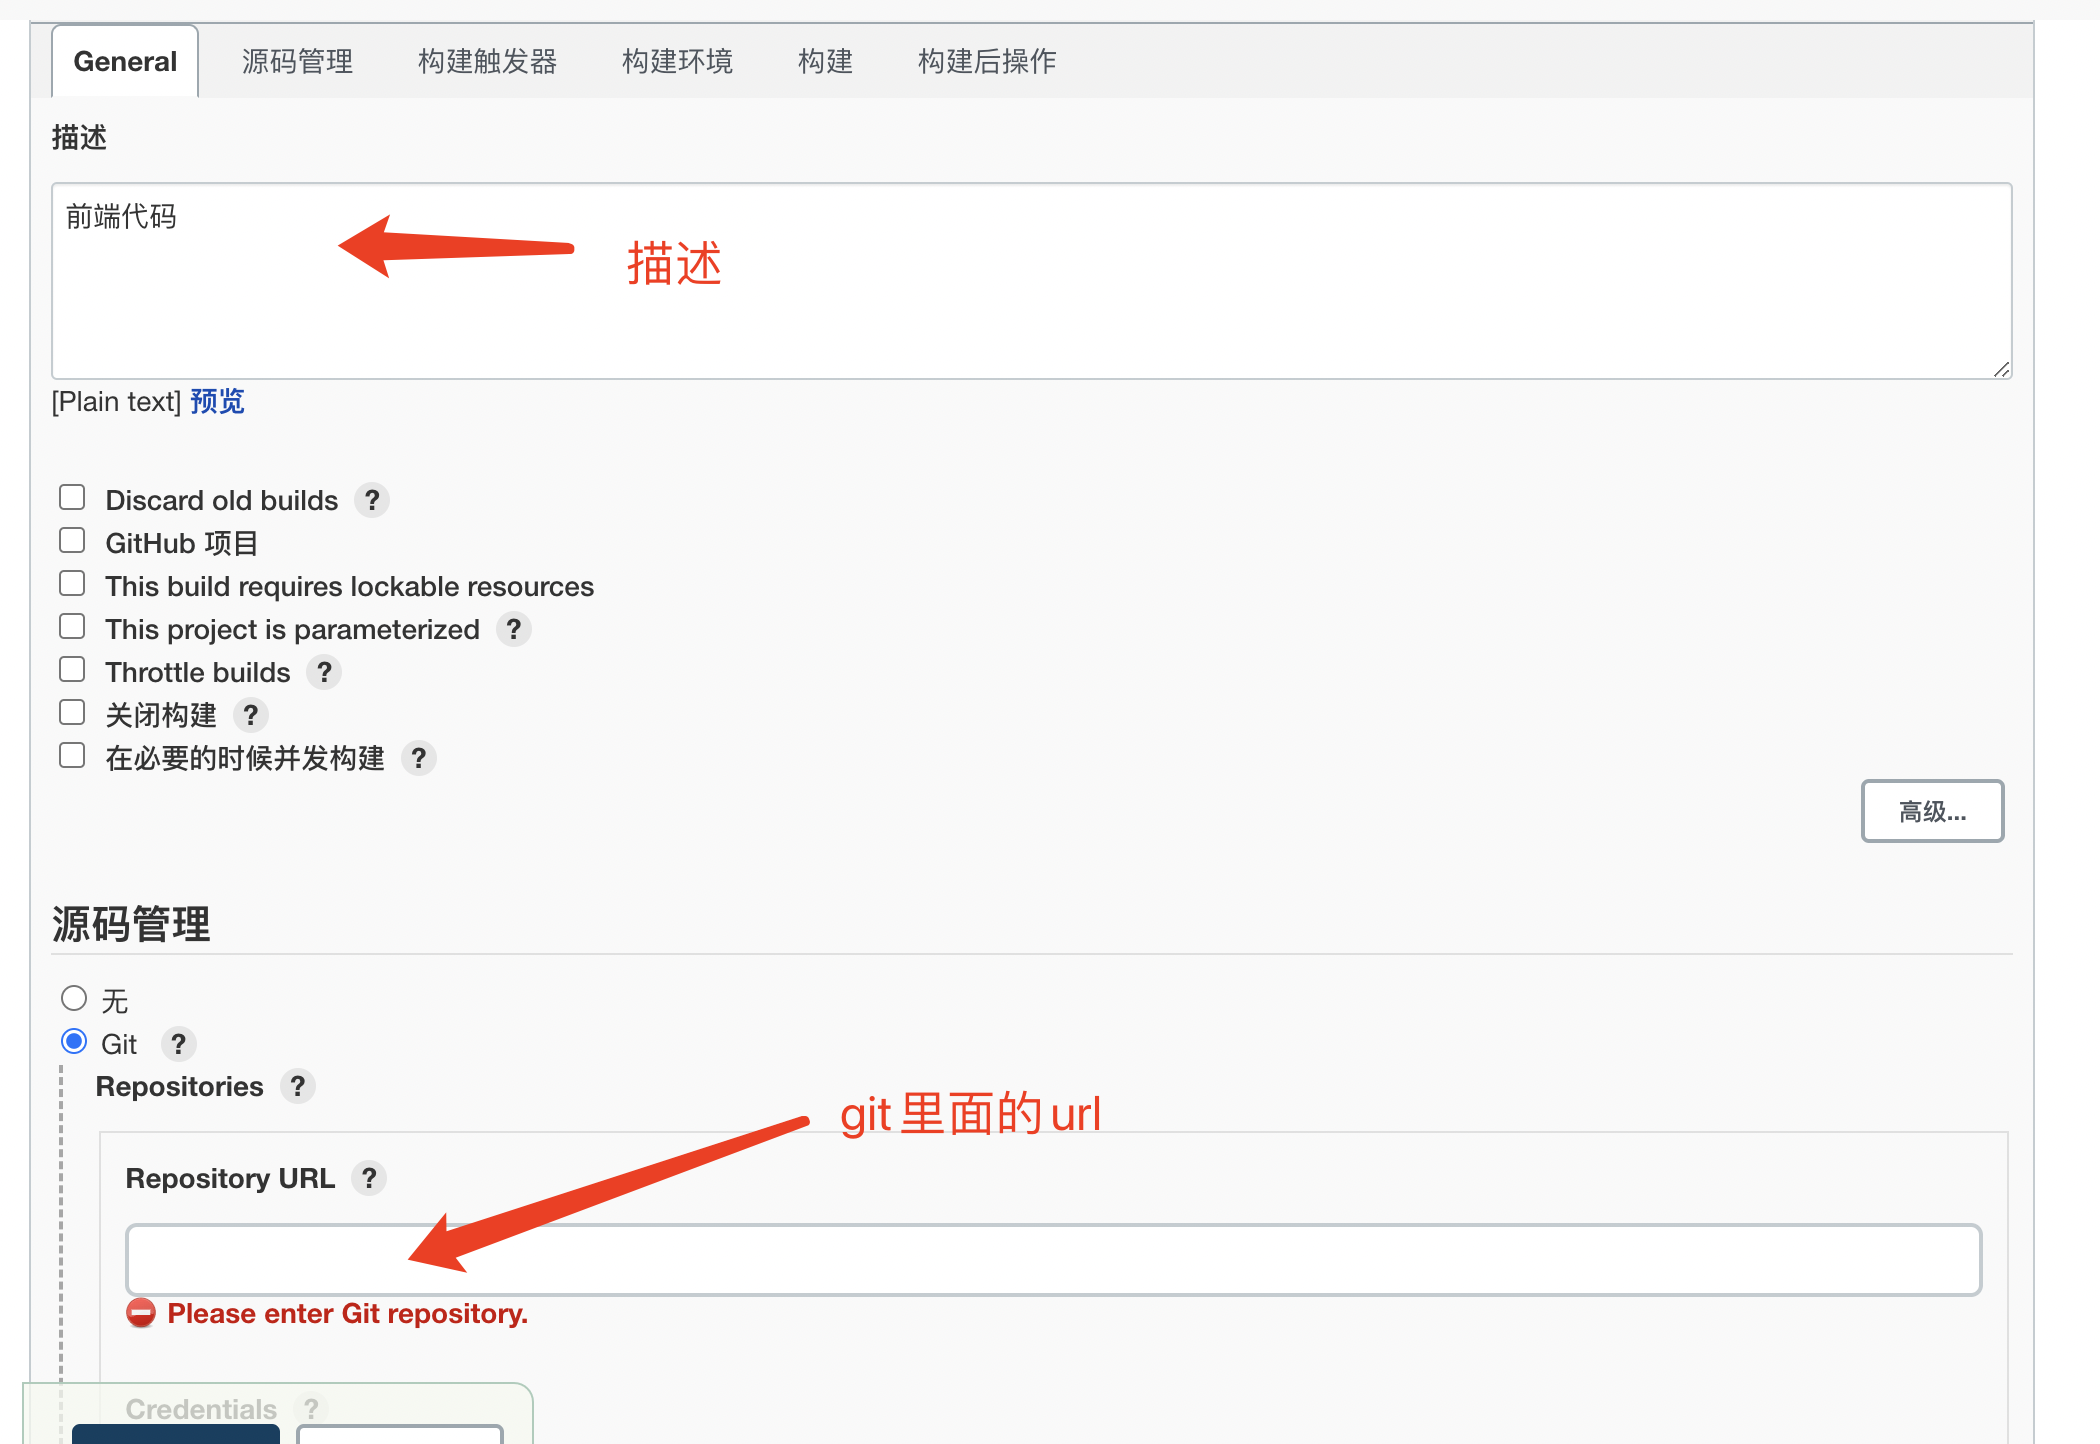Check the GitHub 项目 checkbox
Viewport: 2100px width, 1444px height.
(72, 541)
